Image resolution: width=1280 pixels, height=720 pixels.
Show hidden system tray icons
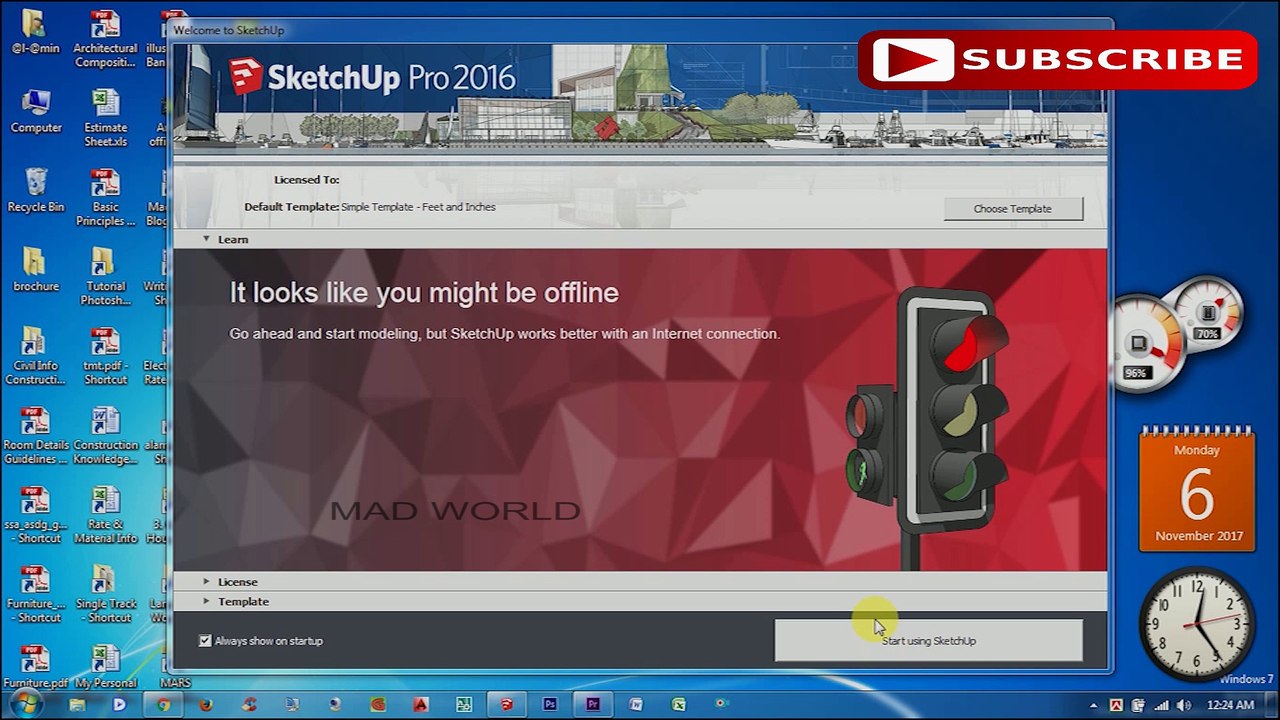pyautogui.click(x=1093, y=705)
